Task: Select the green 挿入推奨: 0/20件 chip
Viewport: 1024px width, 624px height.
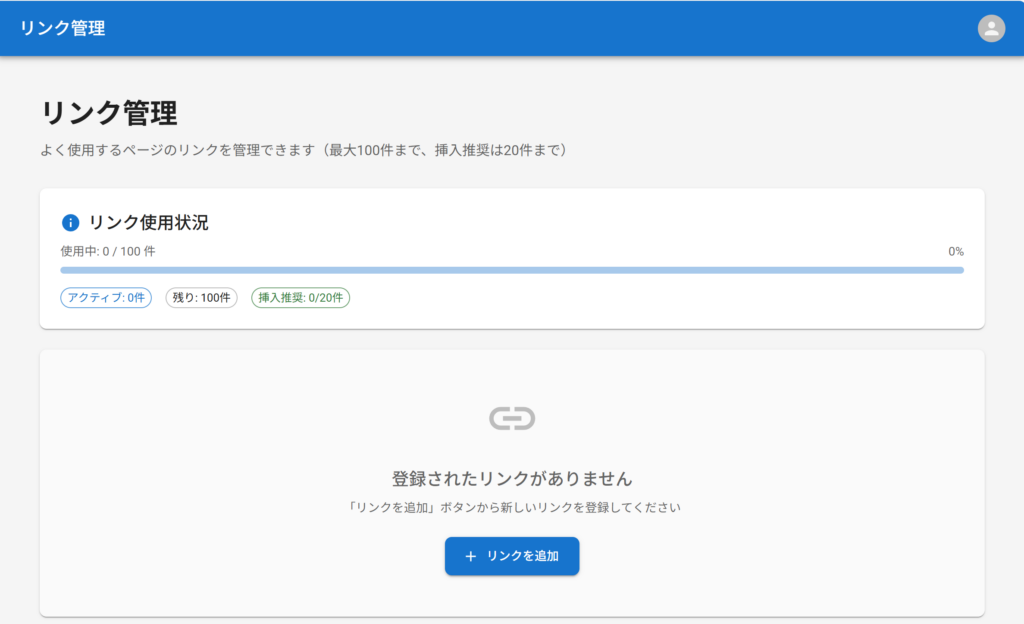Action: click(300, 298)
